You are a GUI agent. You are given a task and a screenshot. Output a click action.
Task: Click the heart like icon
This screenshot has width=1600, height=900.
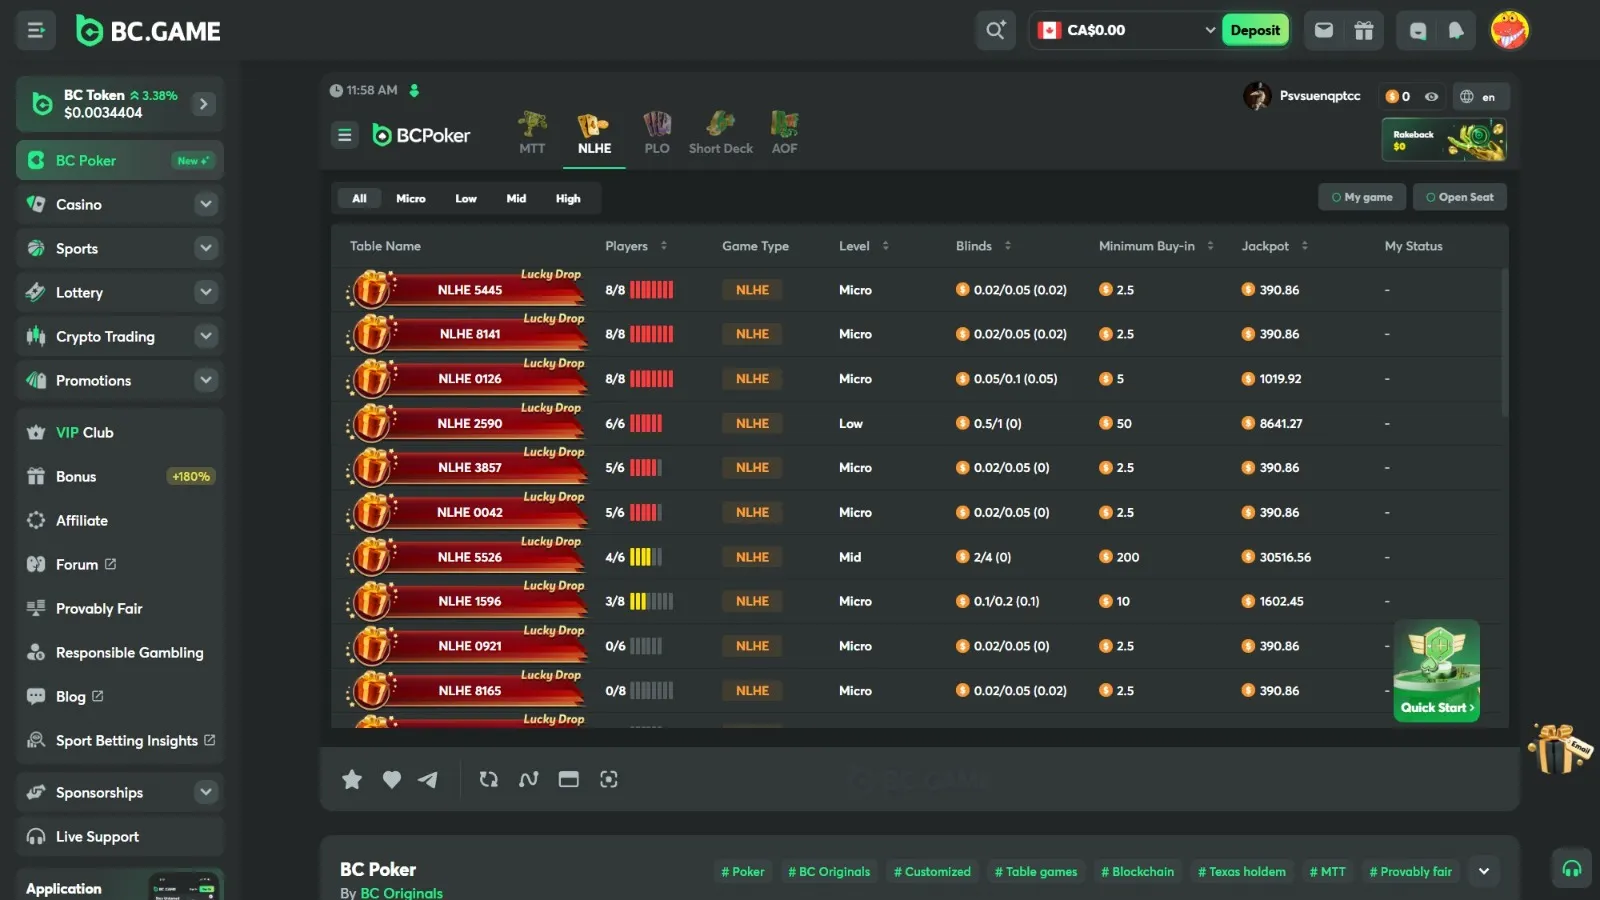point(392,780)
